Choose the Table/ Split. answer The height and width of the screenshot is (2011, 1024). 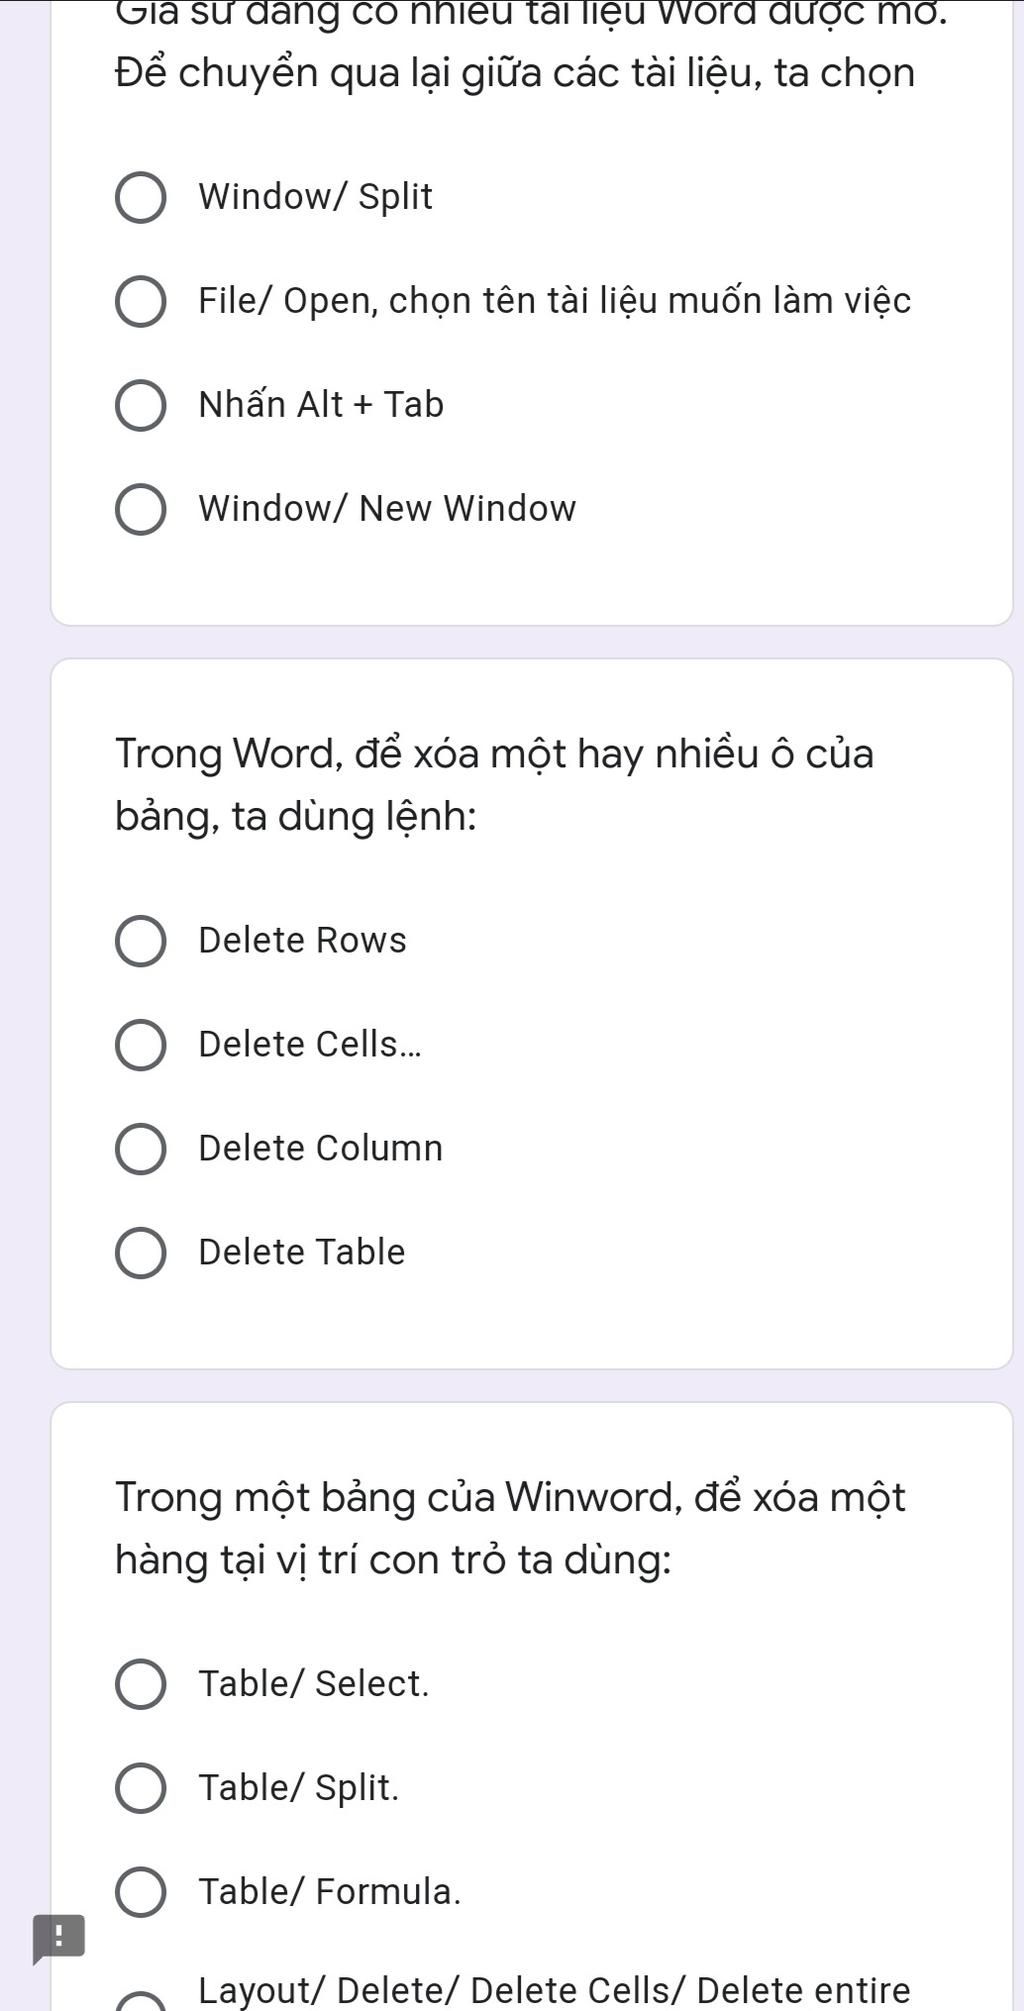pos(141,1788)
